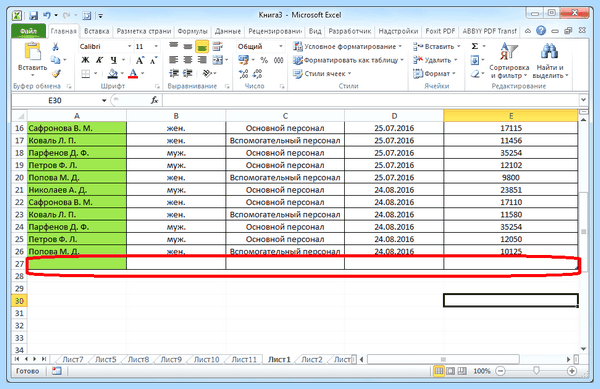
Task: Open Сортировка и фильтр menu
Action: (509, 60)
